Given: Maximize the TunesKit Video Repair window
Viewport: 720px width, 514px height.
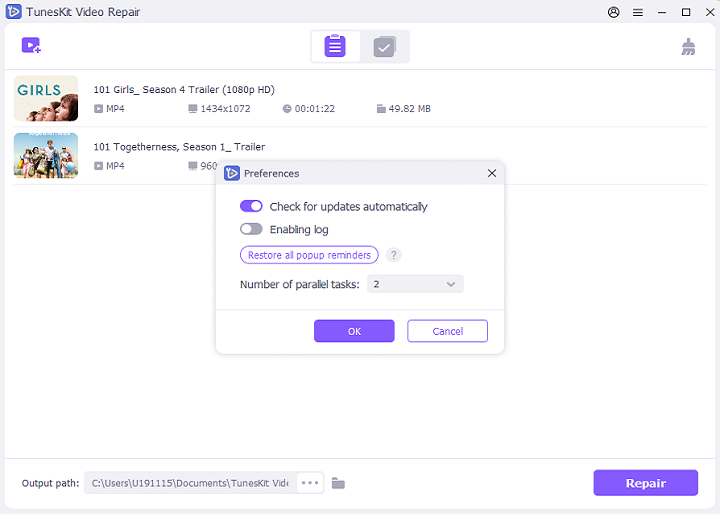Looking at the screenshot, I should [686, 12].
